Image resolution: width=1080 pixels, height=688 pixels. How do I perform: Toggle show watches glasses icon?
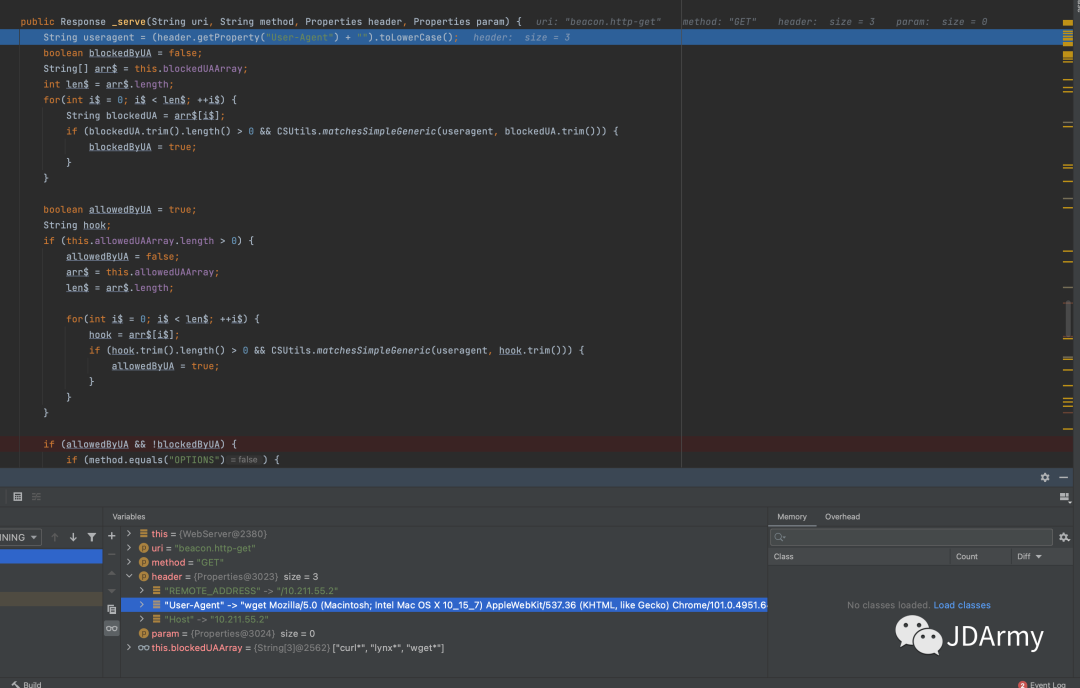112,628
